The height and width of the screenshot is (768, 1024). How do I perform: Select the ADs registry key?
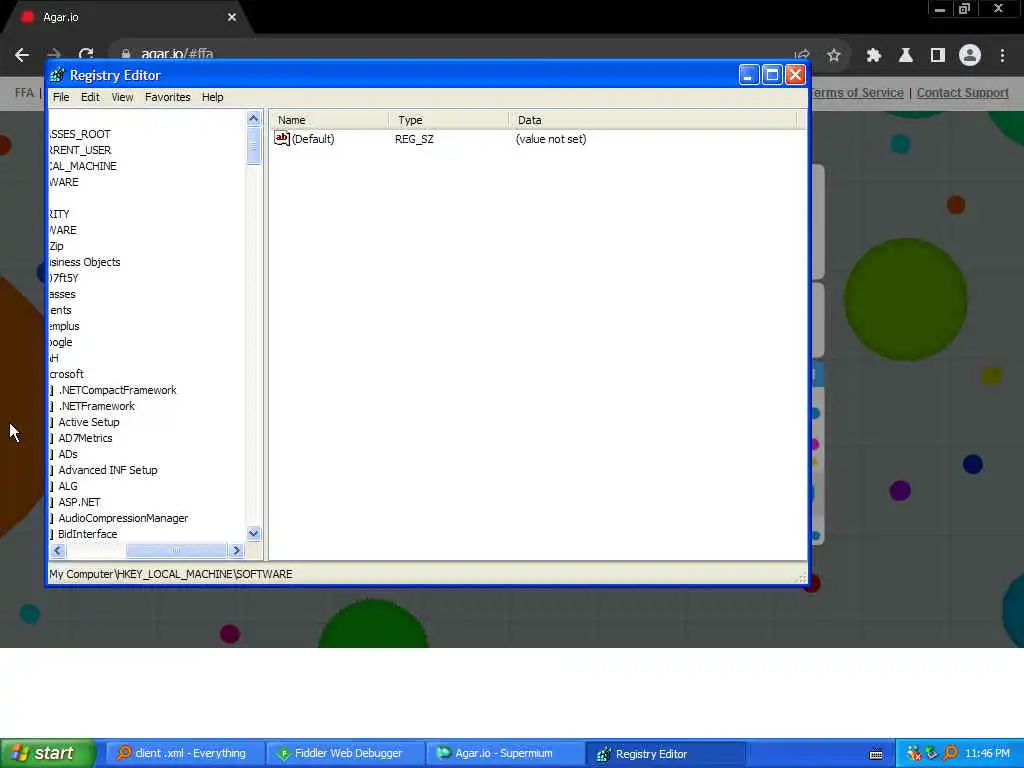click(x=68, y=454)
